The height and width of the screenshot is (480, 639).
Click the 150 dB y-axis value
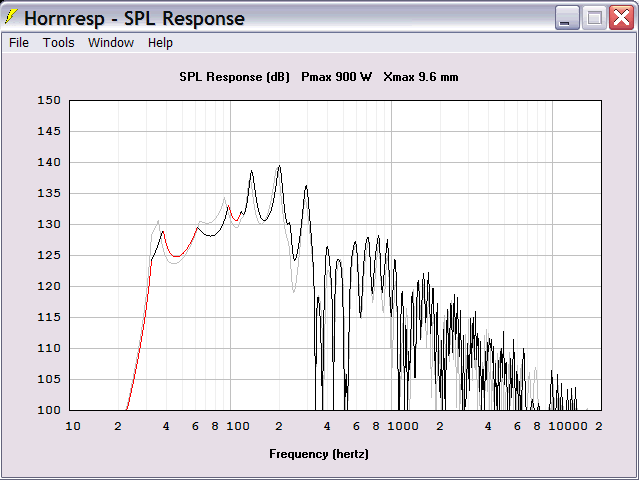click(x=49, y=100)
